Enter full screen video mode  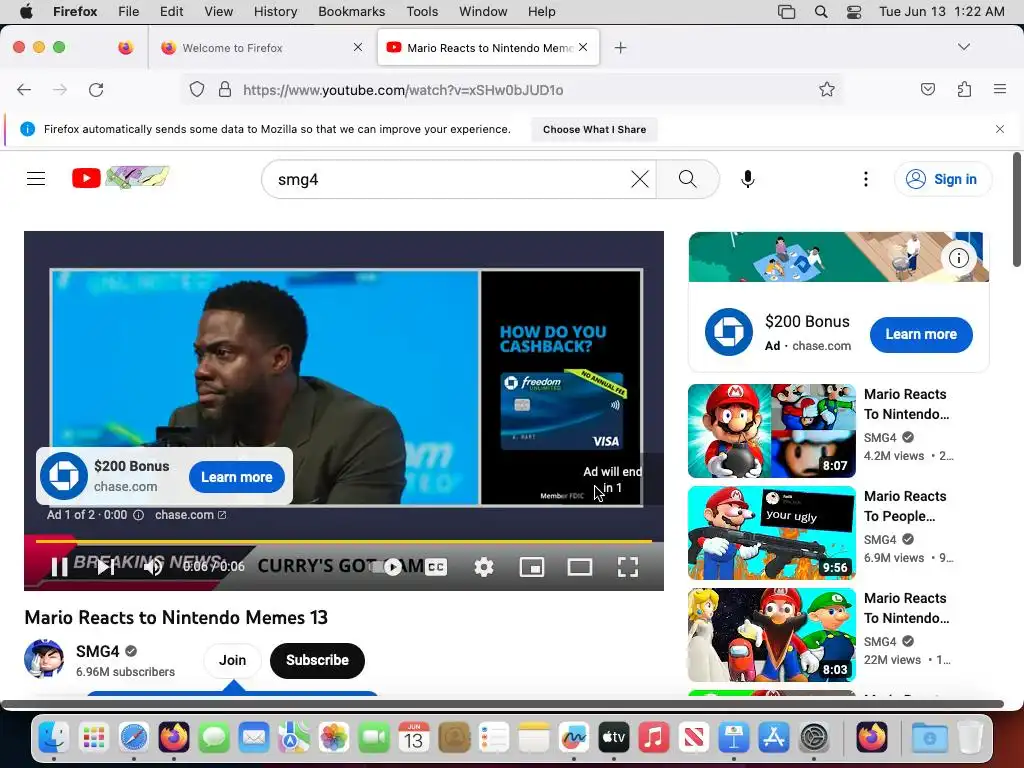click(628, 567)
